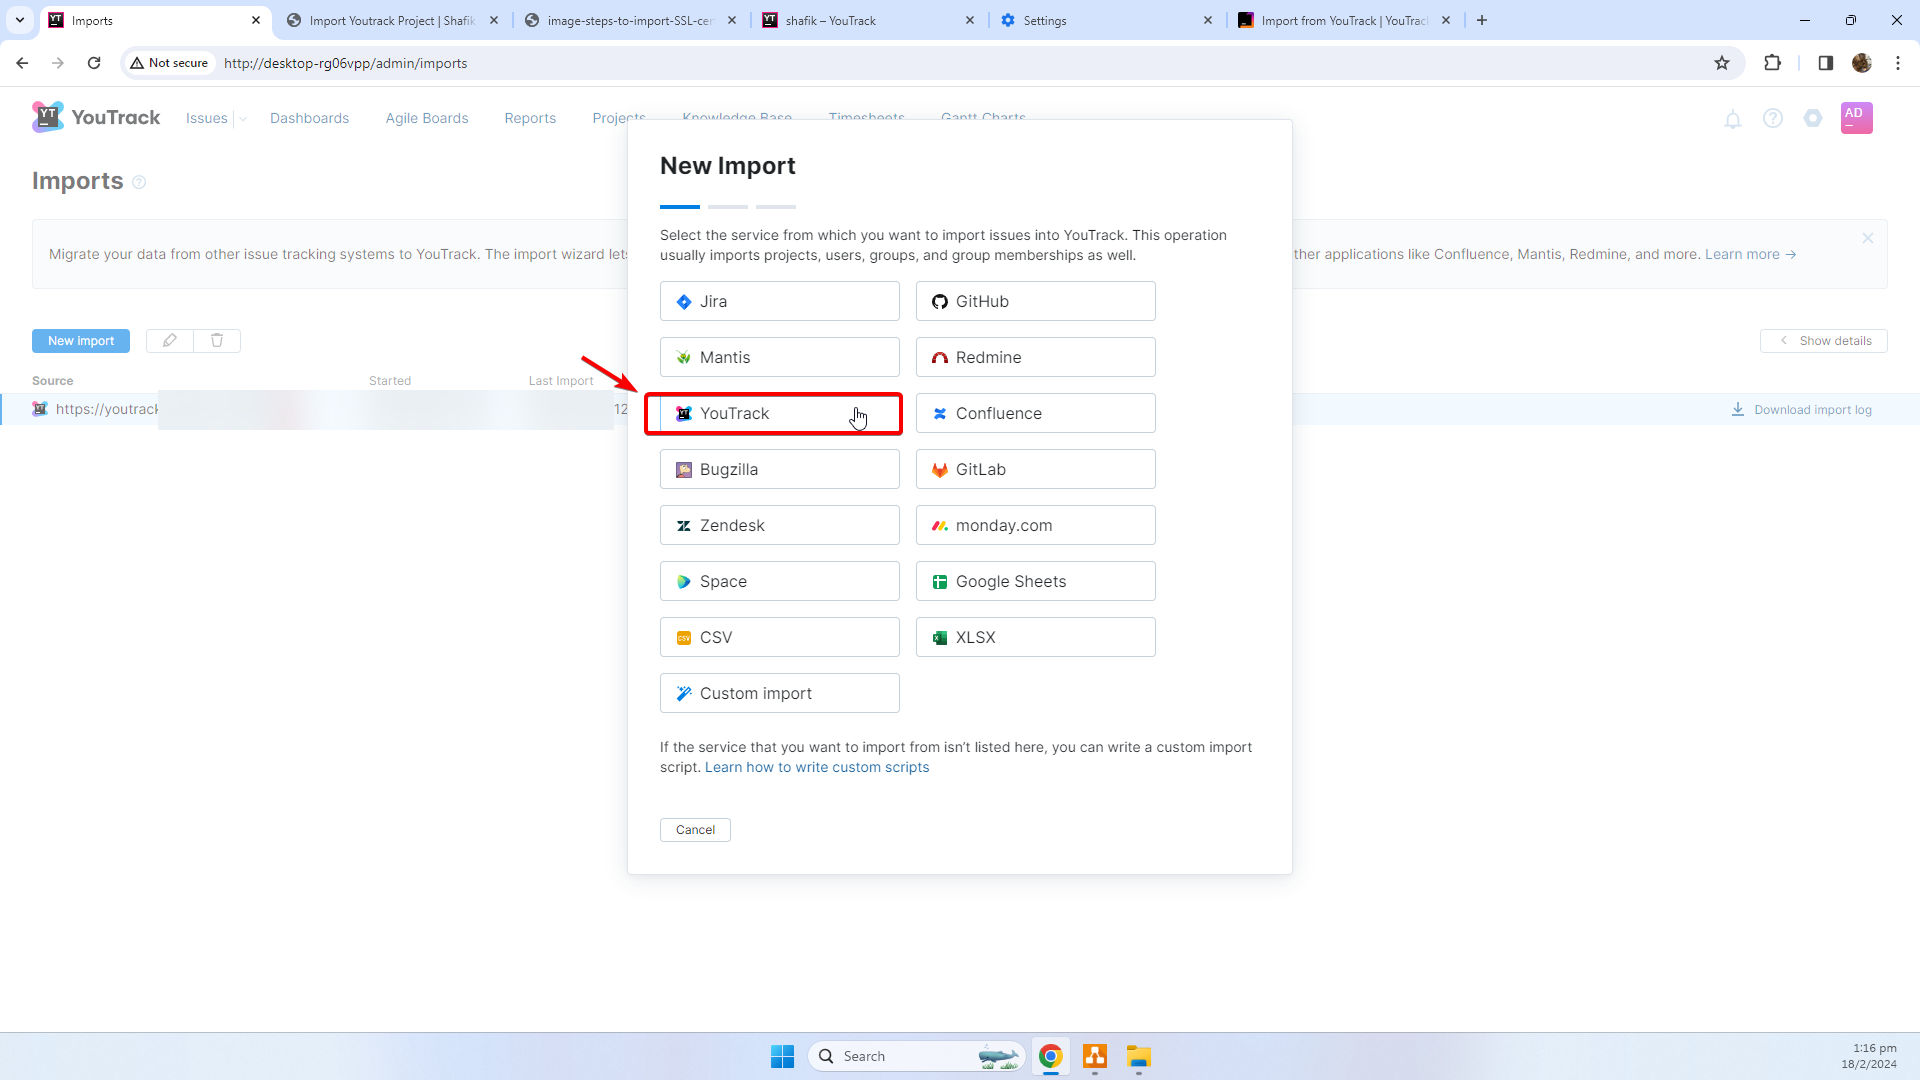Click the Windows Start button in taskbar
The width and height of the screenshot is (1920, 1080).
tap(782, 1056)
